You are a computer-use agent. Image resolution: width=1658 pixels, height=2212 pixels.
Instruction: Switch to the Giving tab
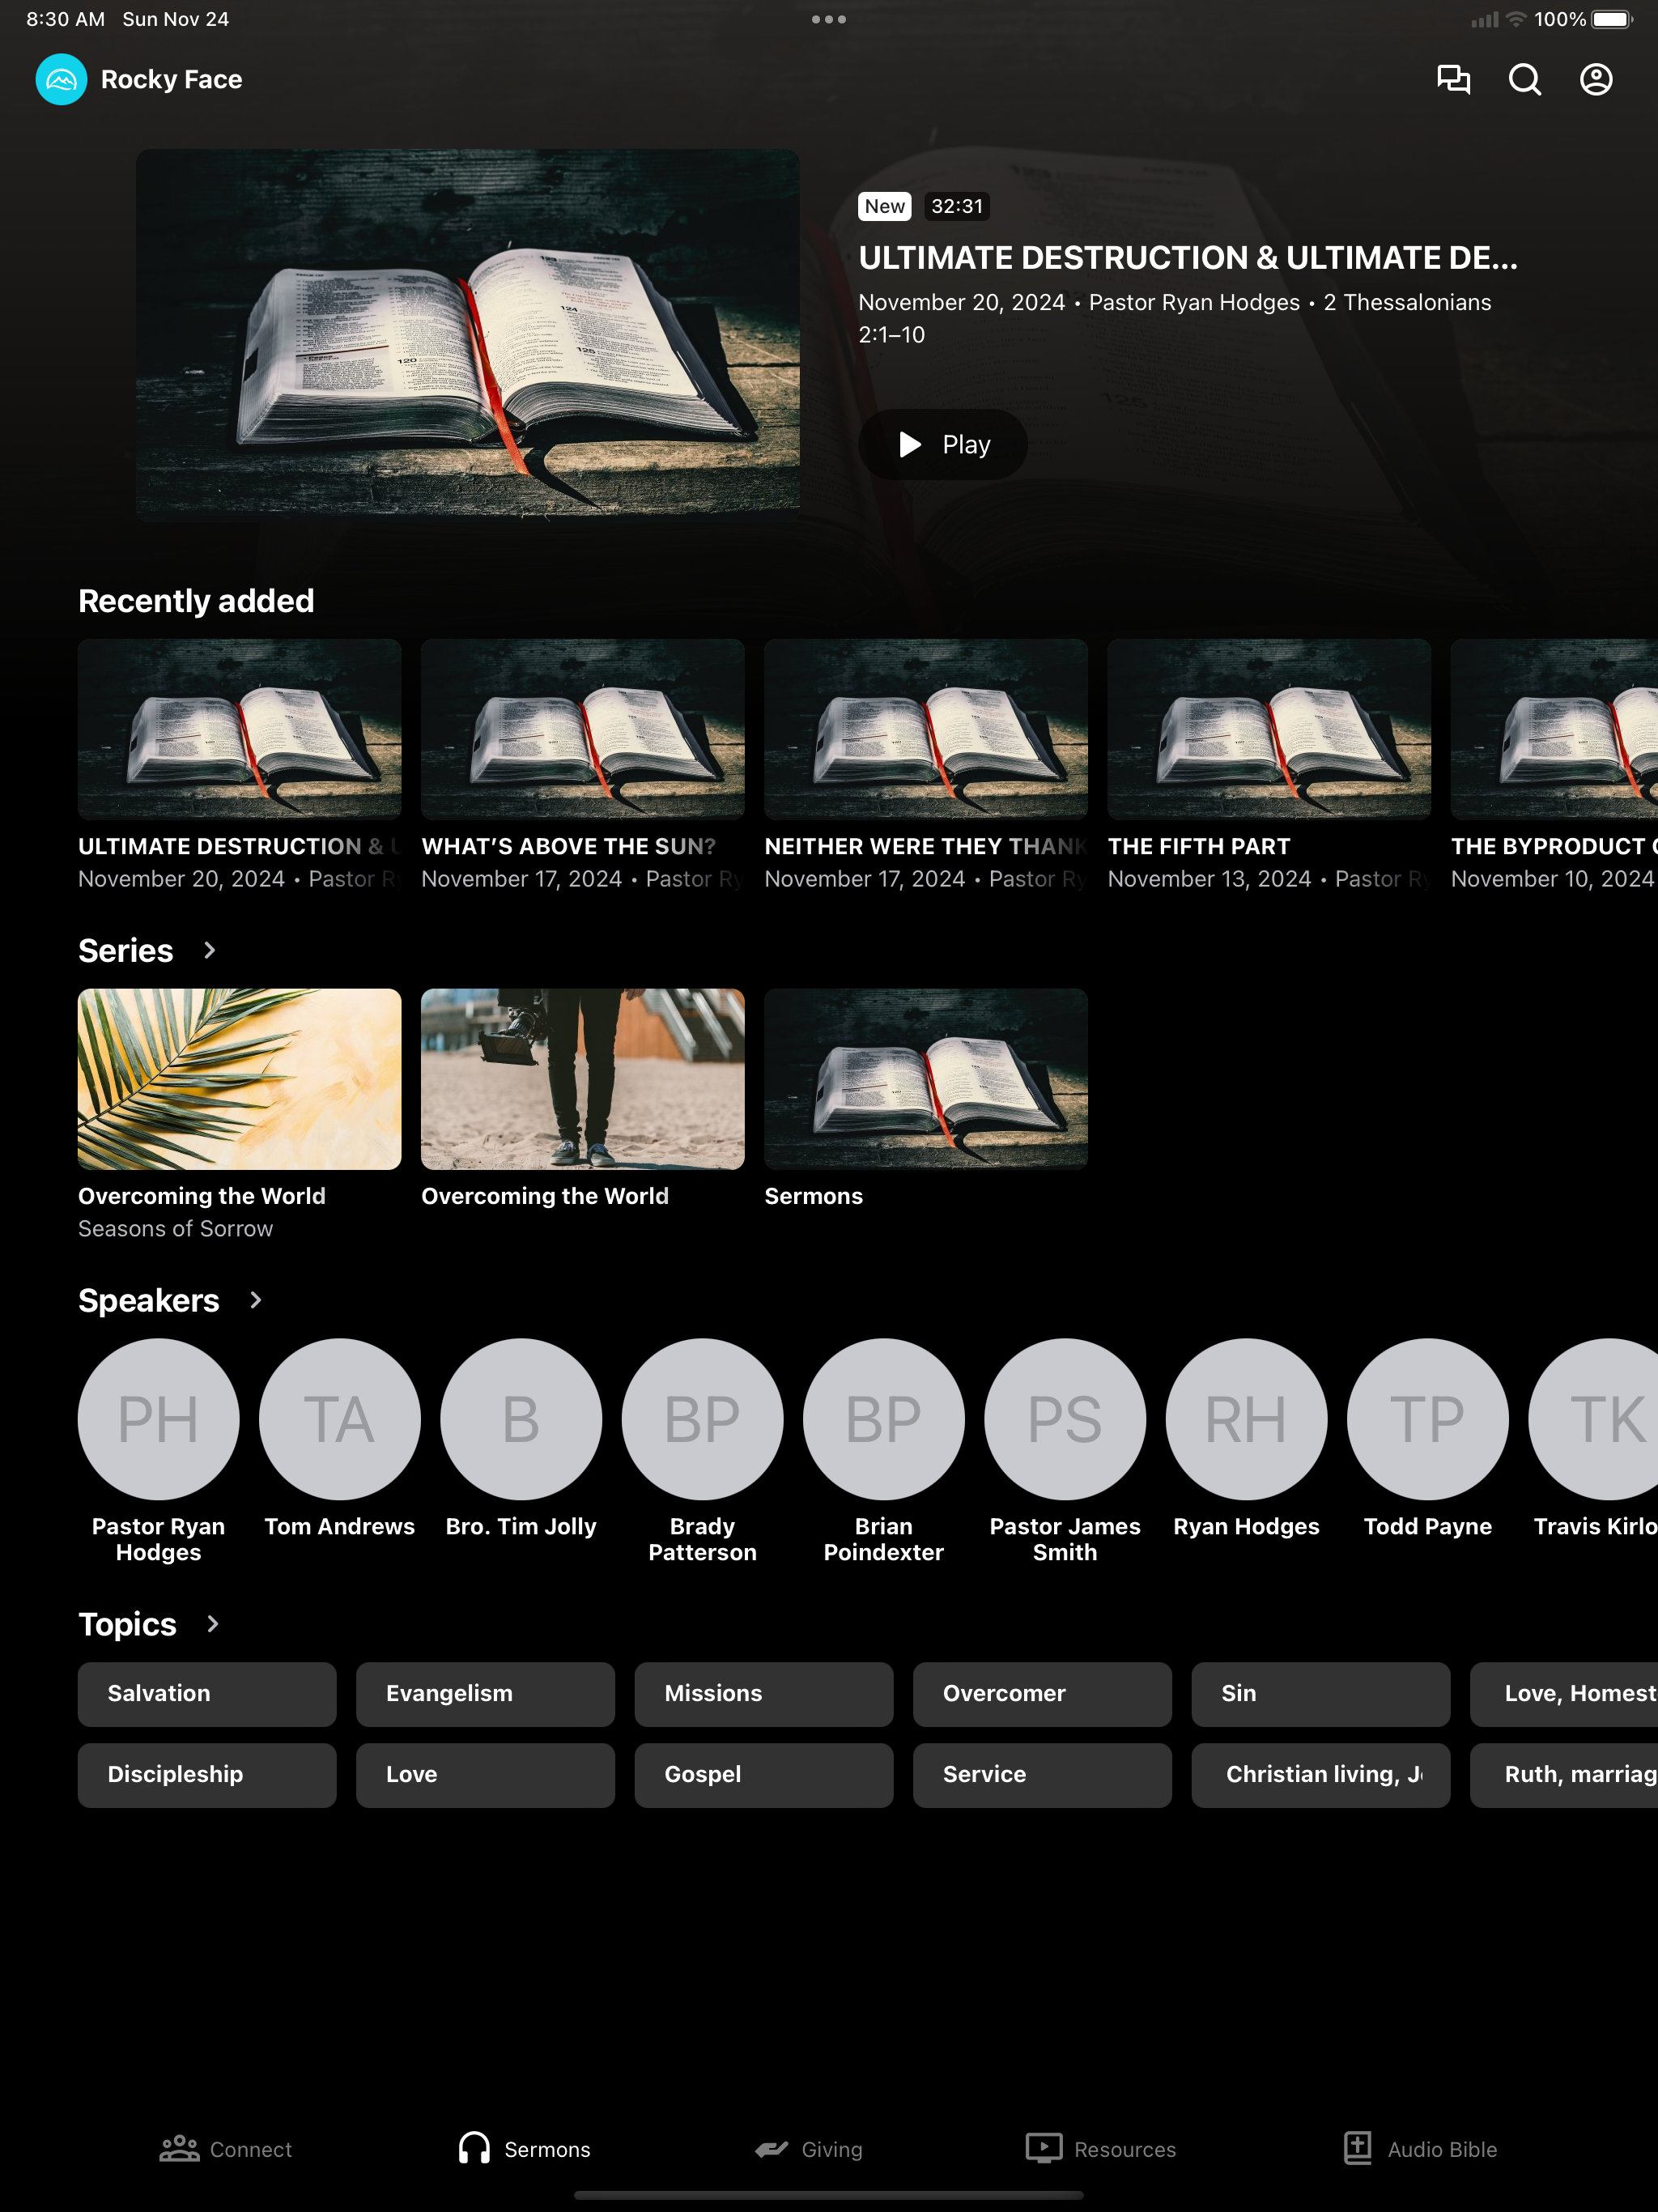(809, 2149)
